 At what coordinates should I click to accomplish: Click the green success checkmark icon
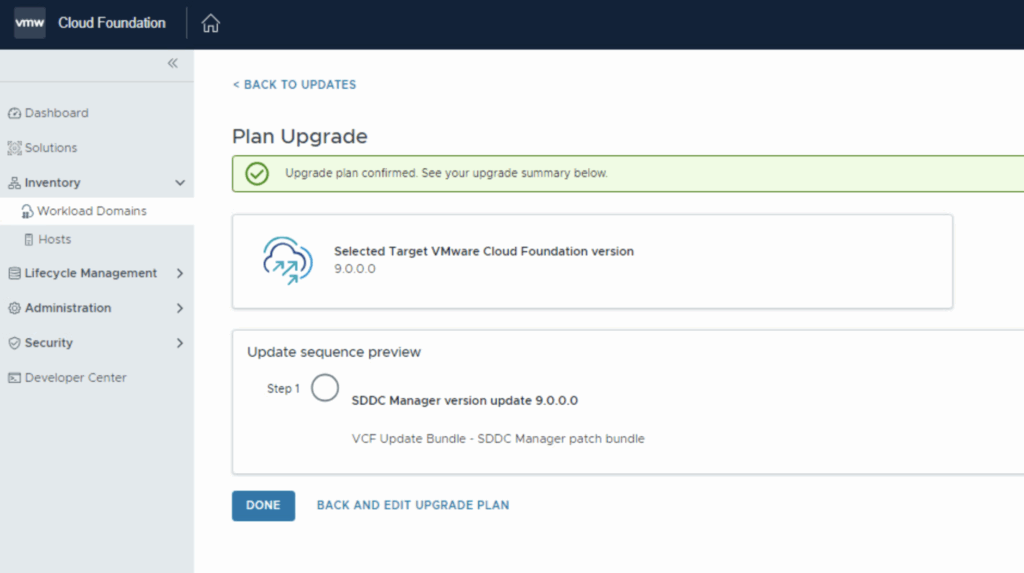257,173
